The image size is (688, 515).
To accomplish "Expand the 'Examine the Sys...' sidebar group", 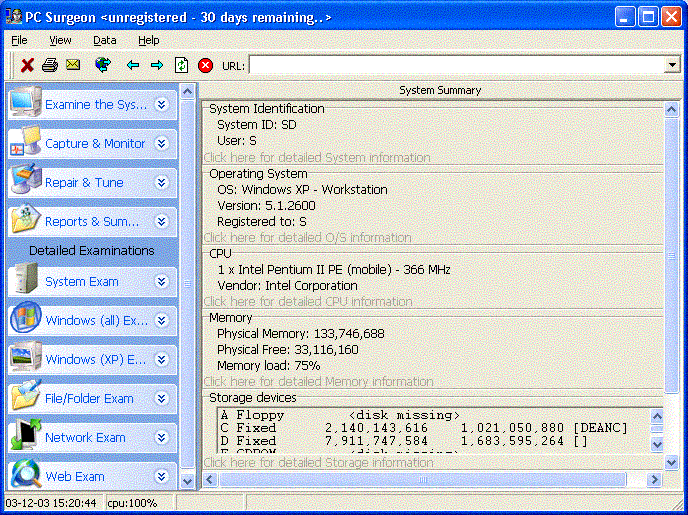I will [x=161, y=104].
